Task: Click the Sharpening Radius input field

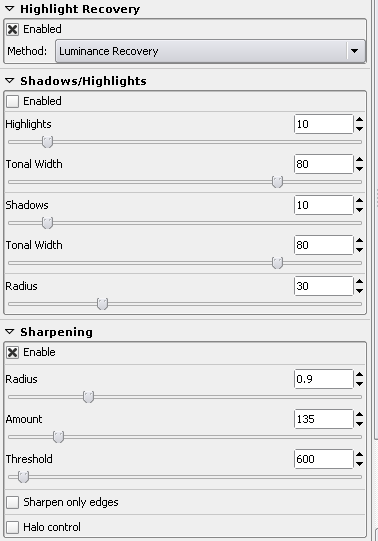Action: coord(324,379)
